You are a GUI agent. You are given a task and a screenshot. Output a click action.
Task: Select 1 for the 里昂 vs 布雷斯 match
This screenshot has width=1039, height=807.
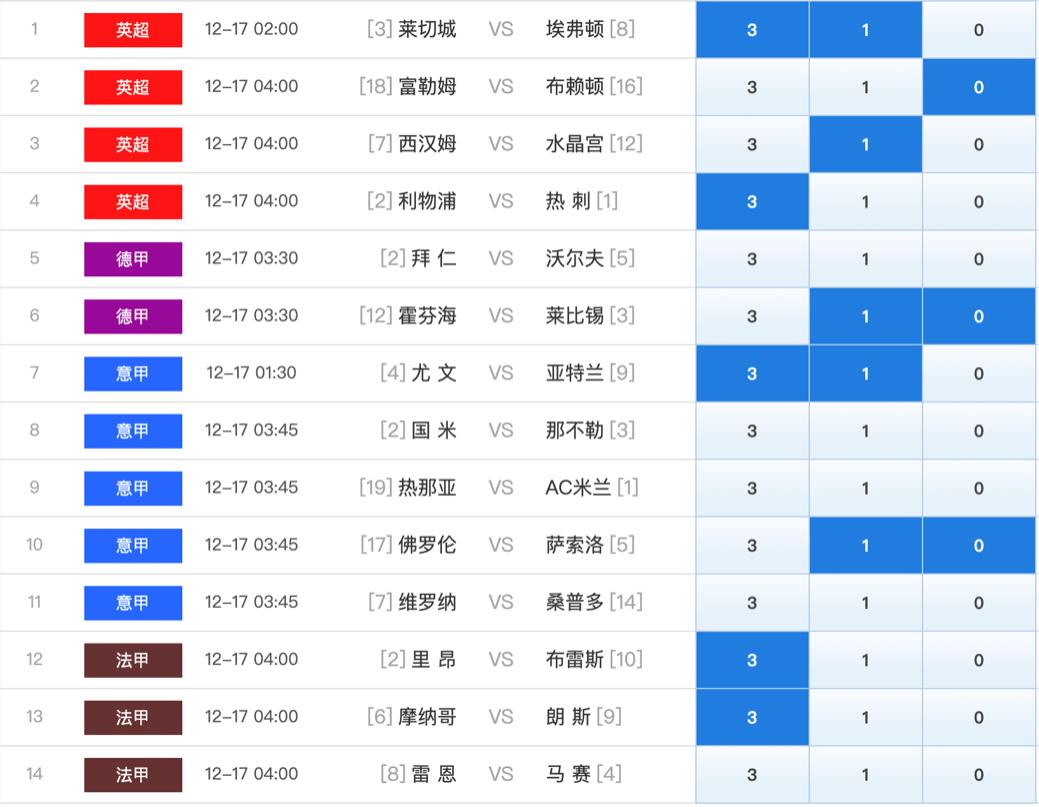click(865, 660)
